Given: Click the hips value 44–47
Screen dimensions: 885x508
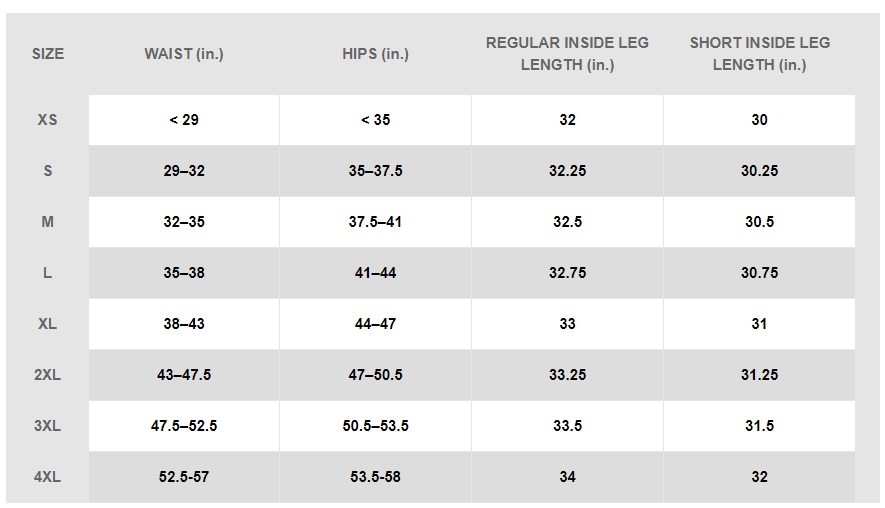Looking at the screenshot, I should coord(375,324).
